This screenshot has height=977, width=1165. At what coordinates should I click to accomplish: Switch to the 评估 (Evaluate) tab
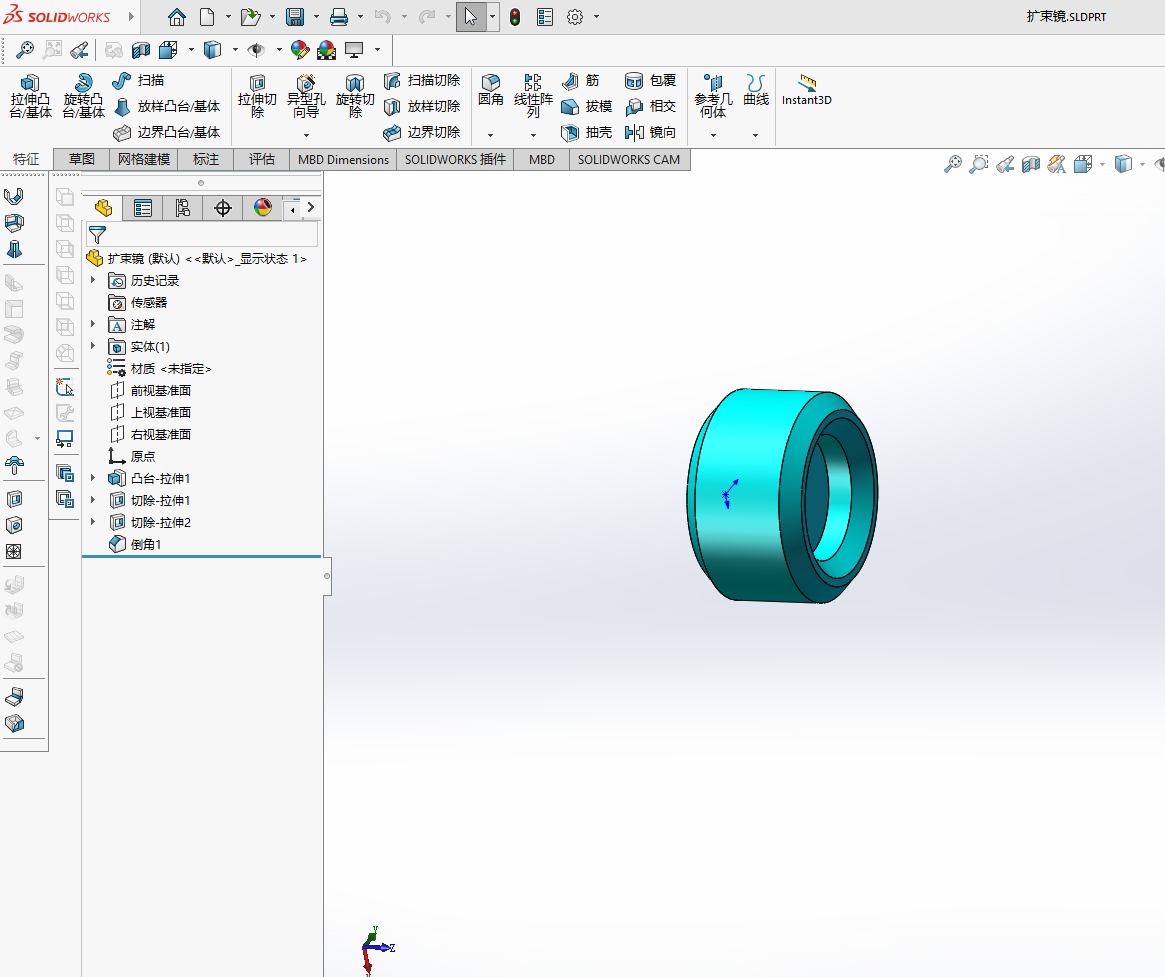262,159
